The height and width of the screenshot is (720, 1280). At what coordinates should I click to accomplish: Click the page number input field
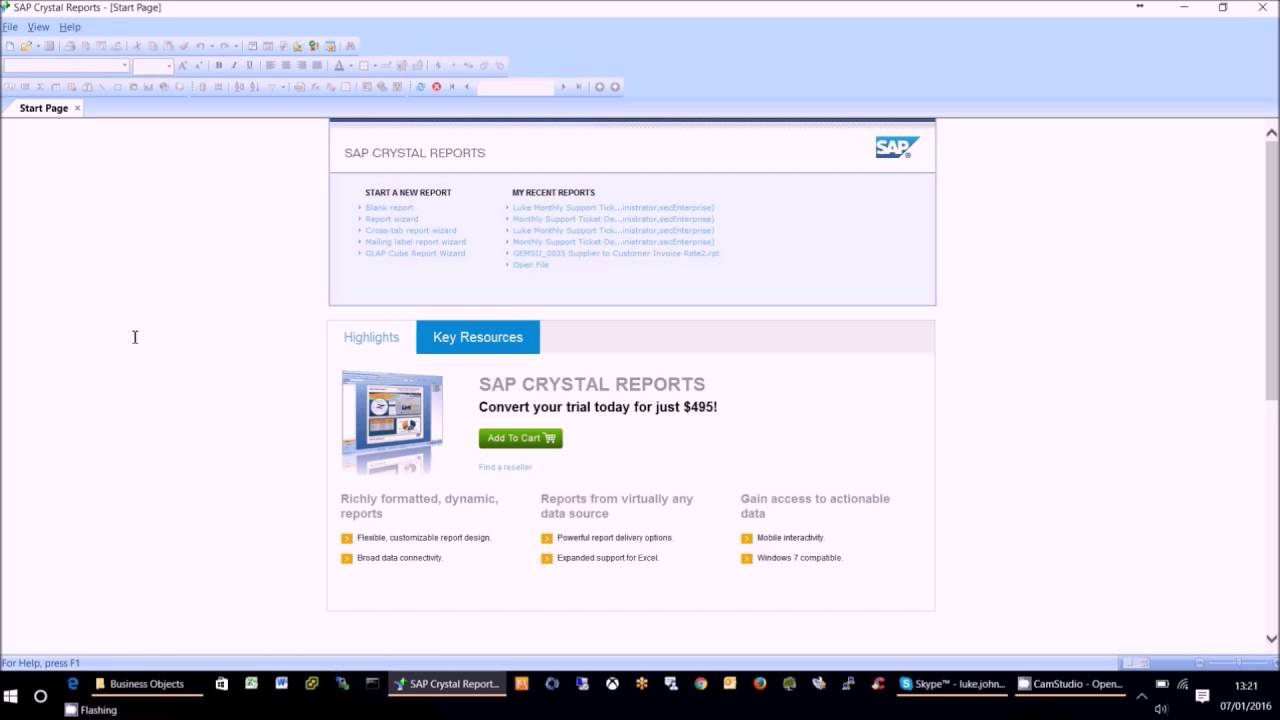click(x=515, y=87)
